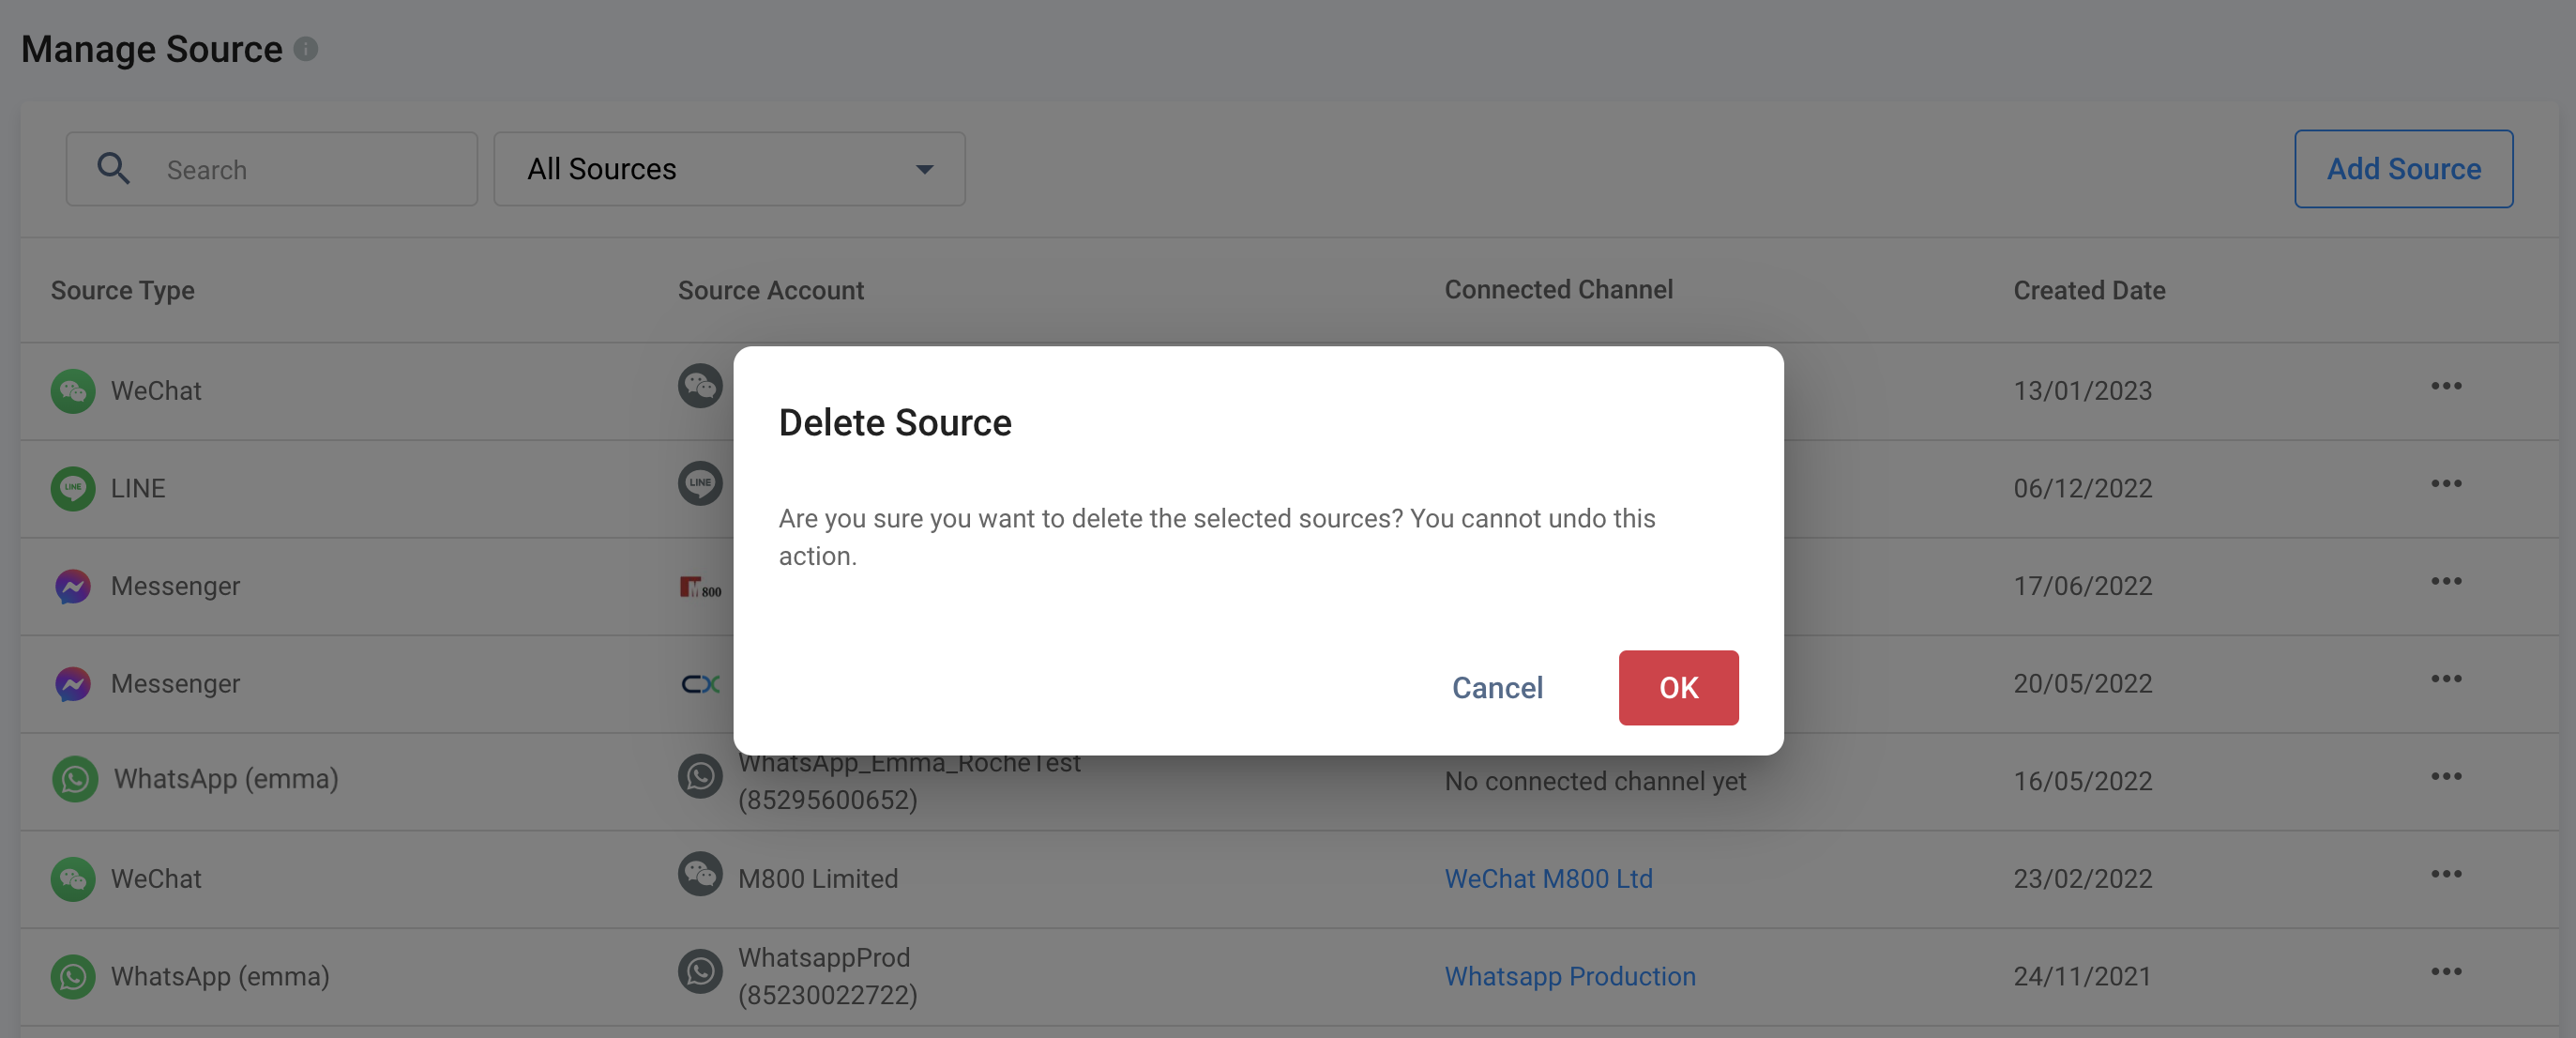The height and width of the screenshot is (1038, 2576).
Task: Click the magnifying glass search icon
Action: pyautogui.click(x=113, y=168)
